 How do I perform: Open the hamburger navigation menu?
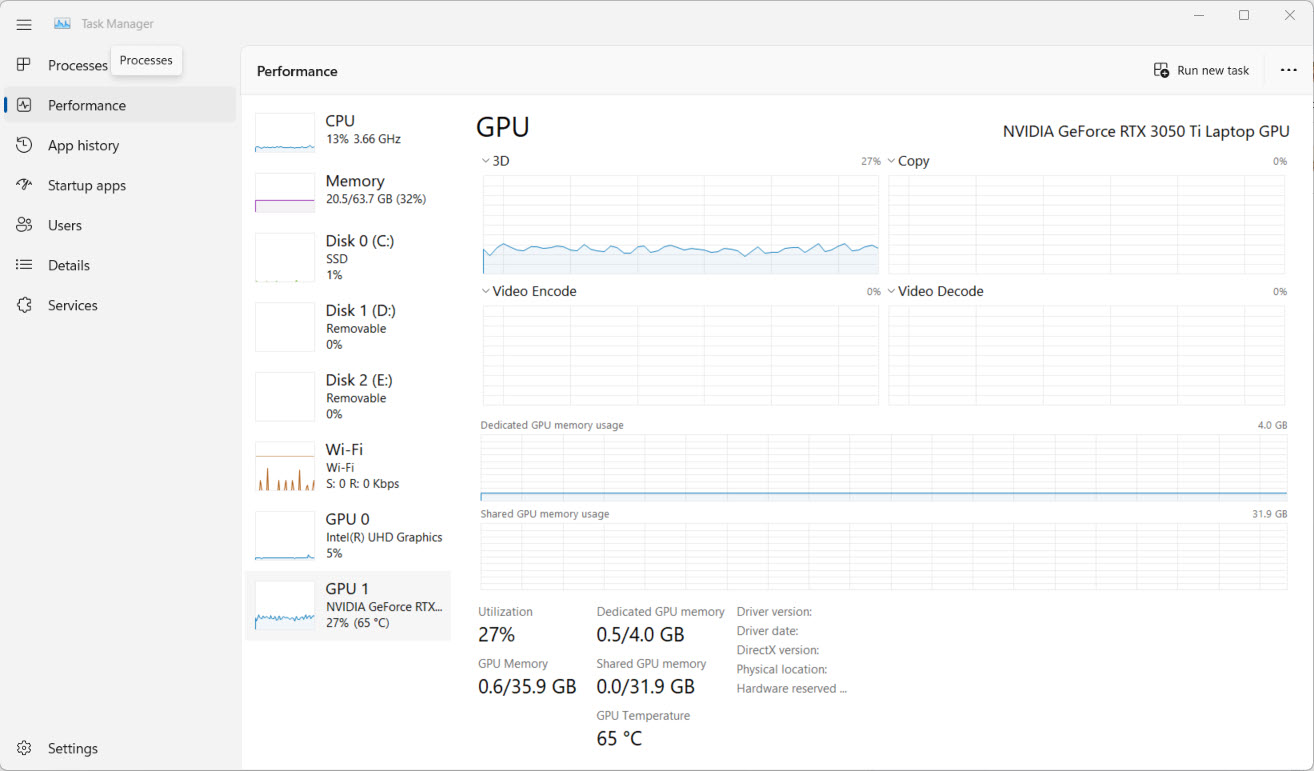pyautogui.click(x=24, y=25)
